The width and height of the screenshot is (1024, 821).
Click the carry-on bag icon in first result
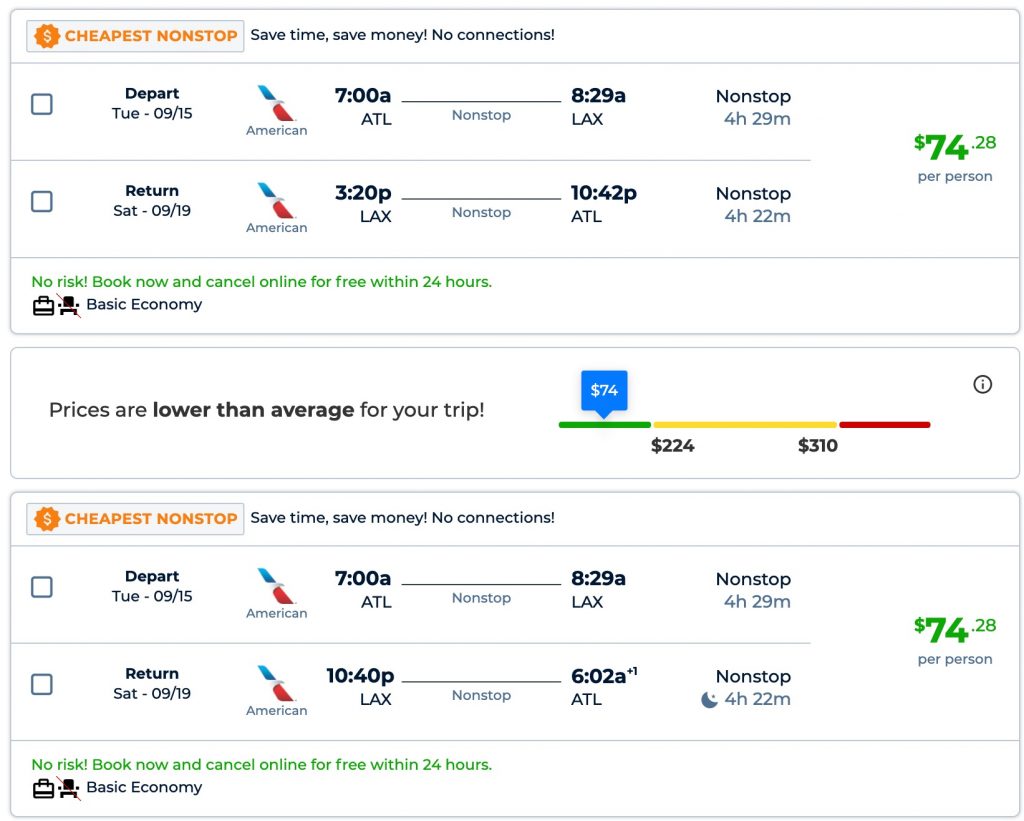tap(43, 306)
